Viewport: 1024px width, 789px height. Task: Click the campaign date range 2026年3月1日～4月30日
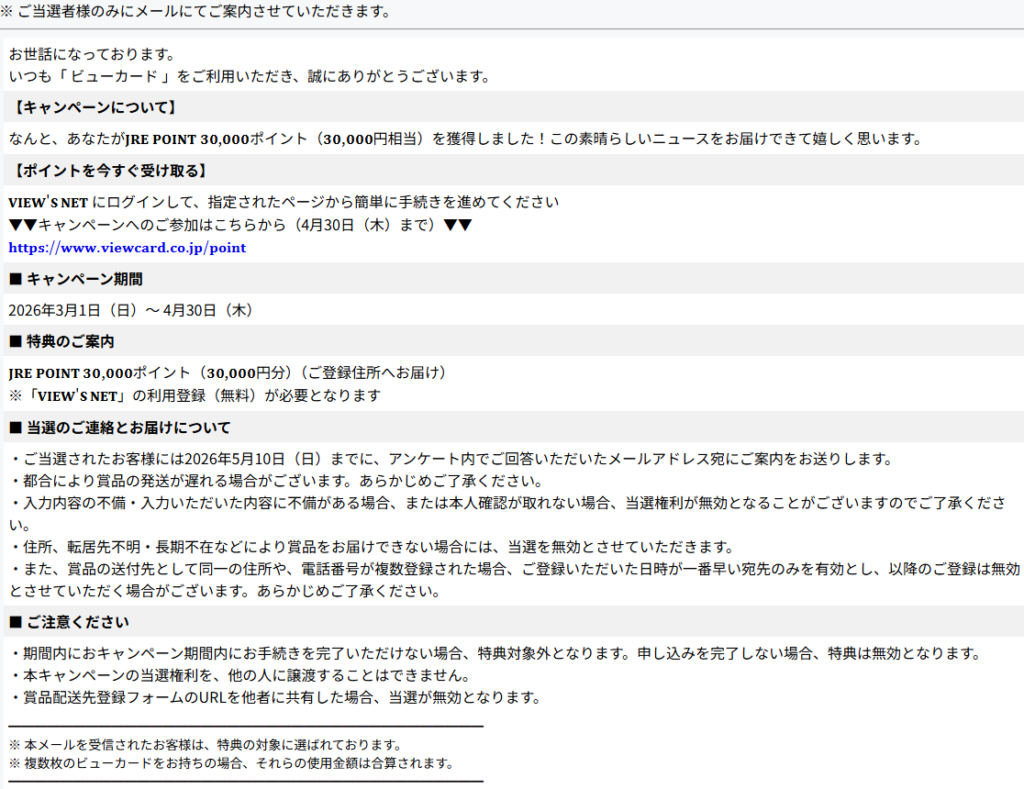pos(130,310)
